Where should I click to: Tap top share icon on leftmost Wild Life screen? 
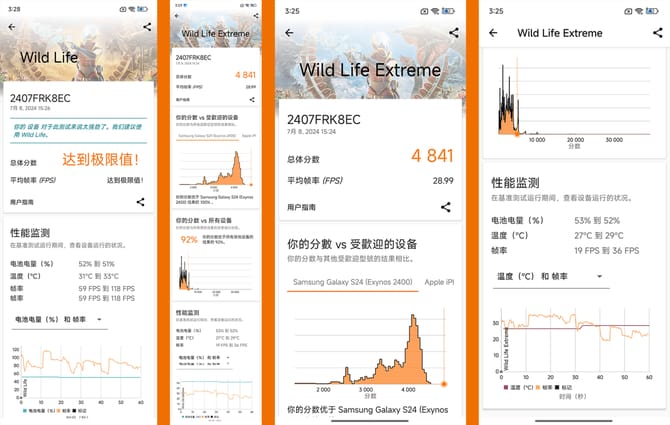[x=147, y=27]
